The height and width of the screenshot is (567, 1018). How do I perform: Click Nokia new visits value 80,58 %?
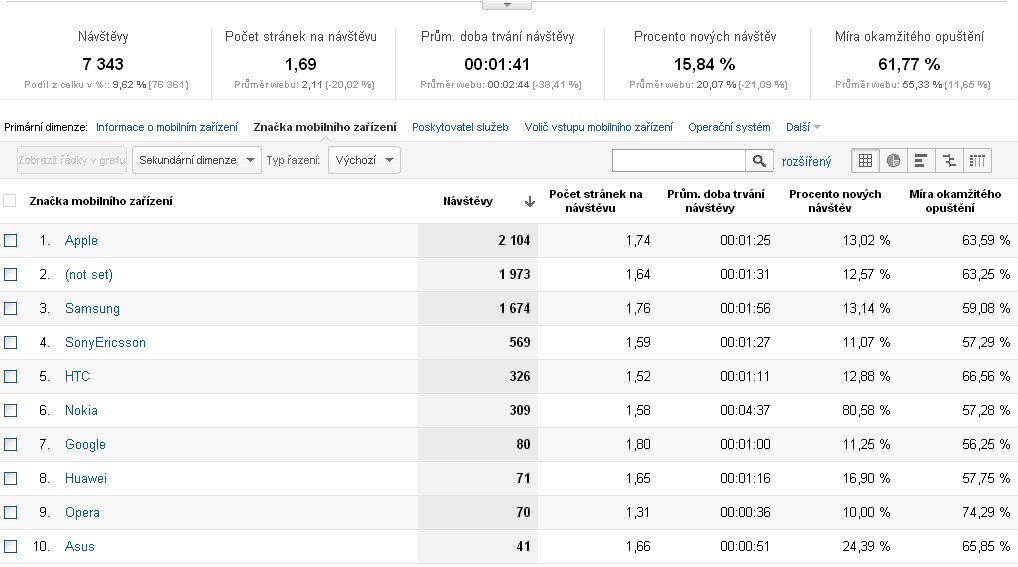[x=866, y=410]
